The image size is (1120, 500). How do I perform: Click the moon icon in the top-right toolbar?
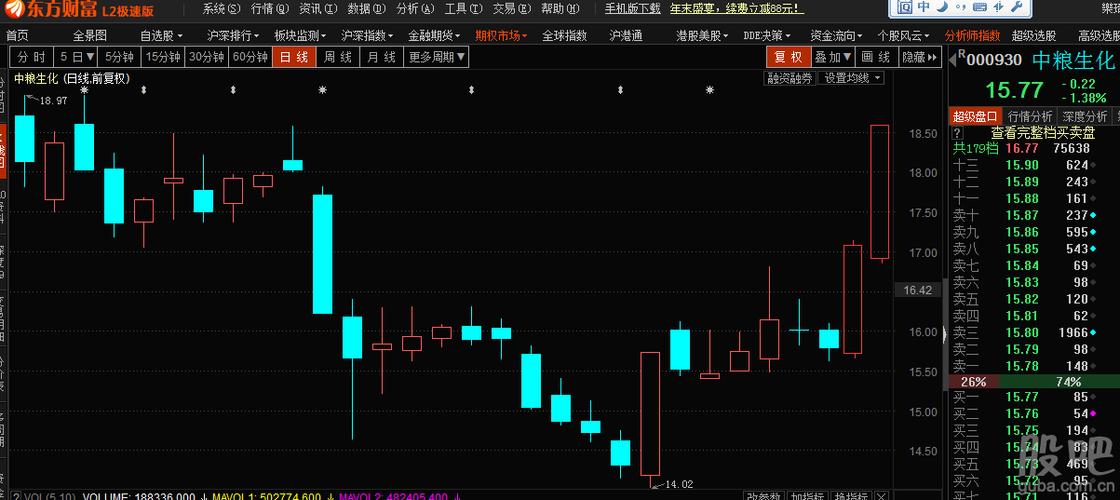point(942,7)
